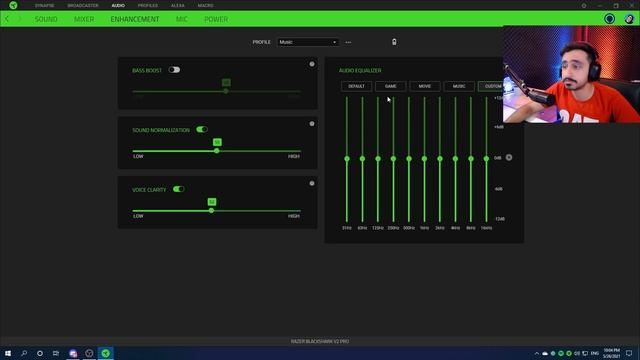Open Windows Start menu

(8, 353)
